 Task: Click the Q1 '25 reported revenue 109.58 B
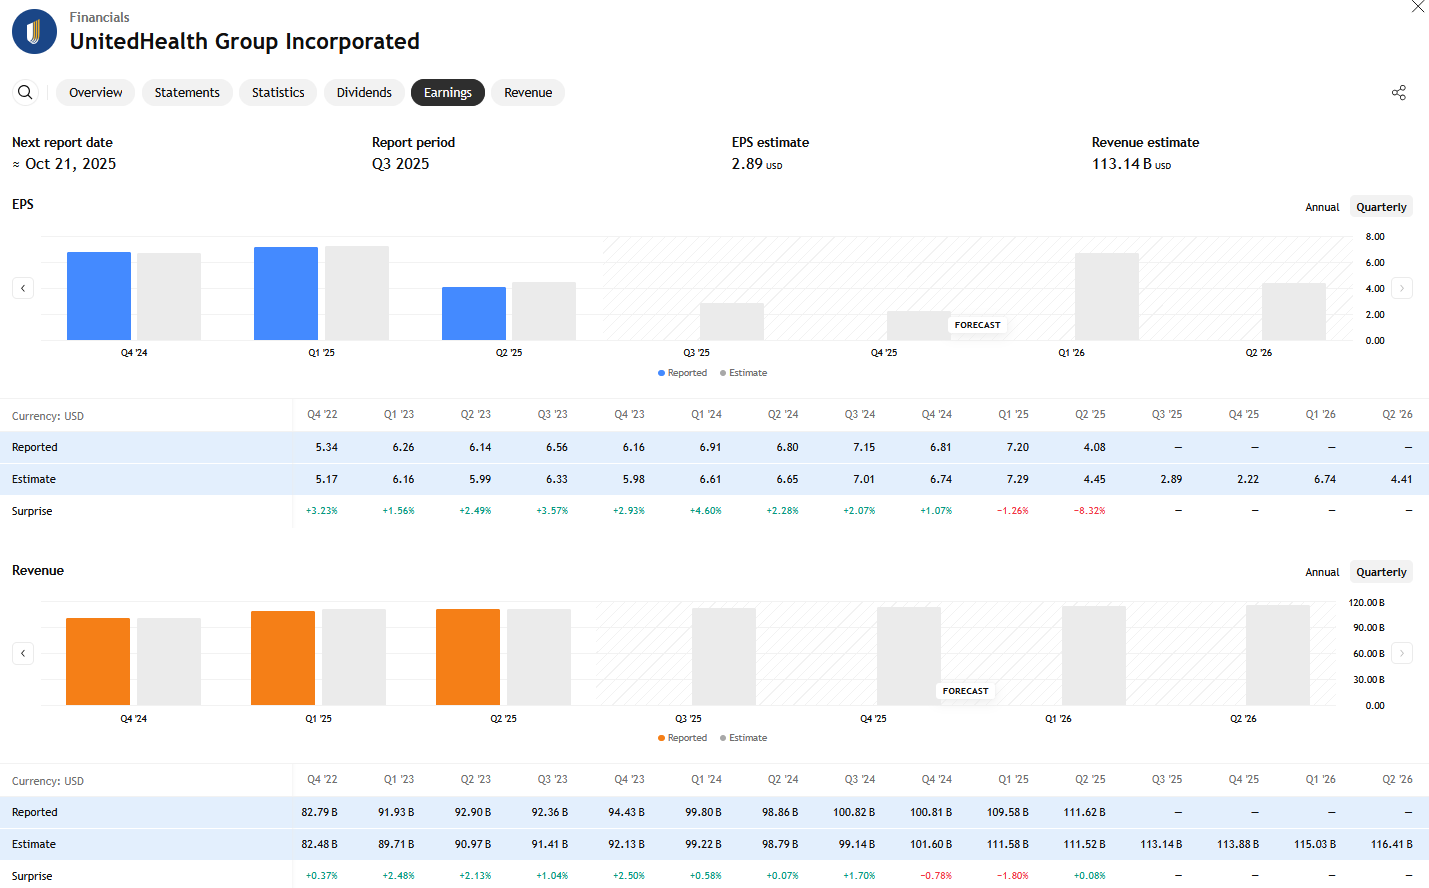[x=1008, y=812]
